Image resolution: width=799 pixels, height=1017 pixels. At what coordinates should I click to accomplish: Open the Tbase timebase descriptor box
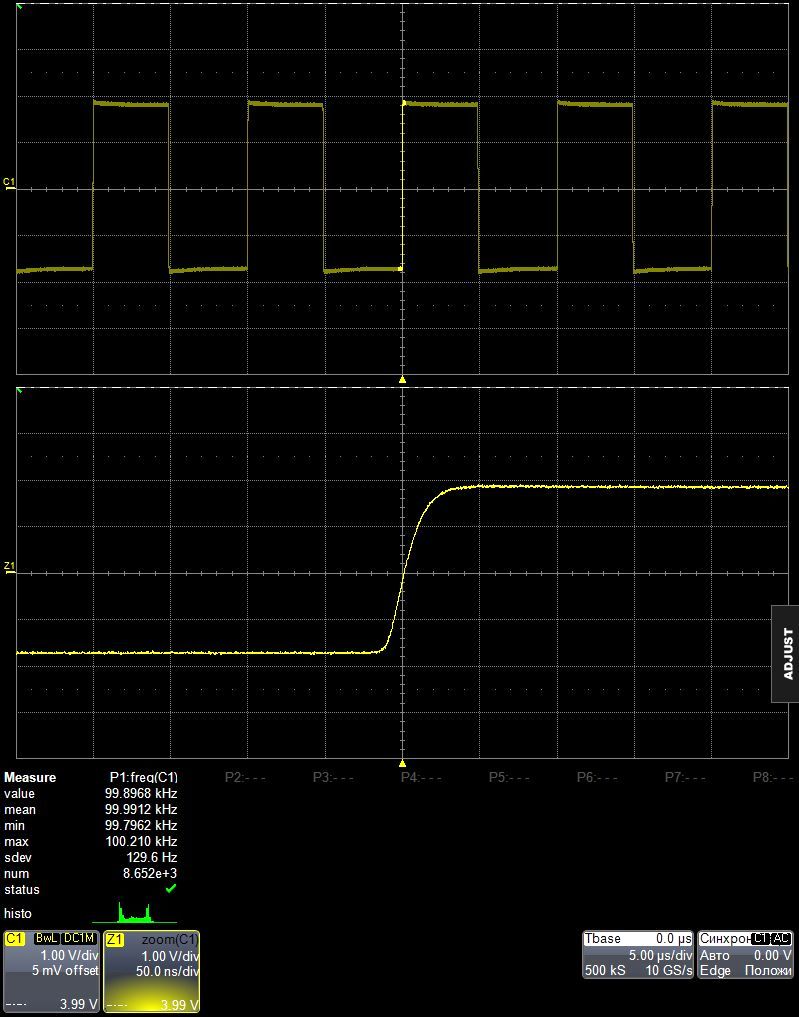pos(638,954)
